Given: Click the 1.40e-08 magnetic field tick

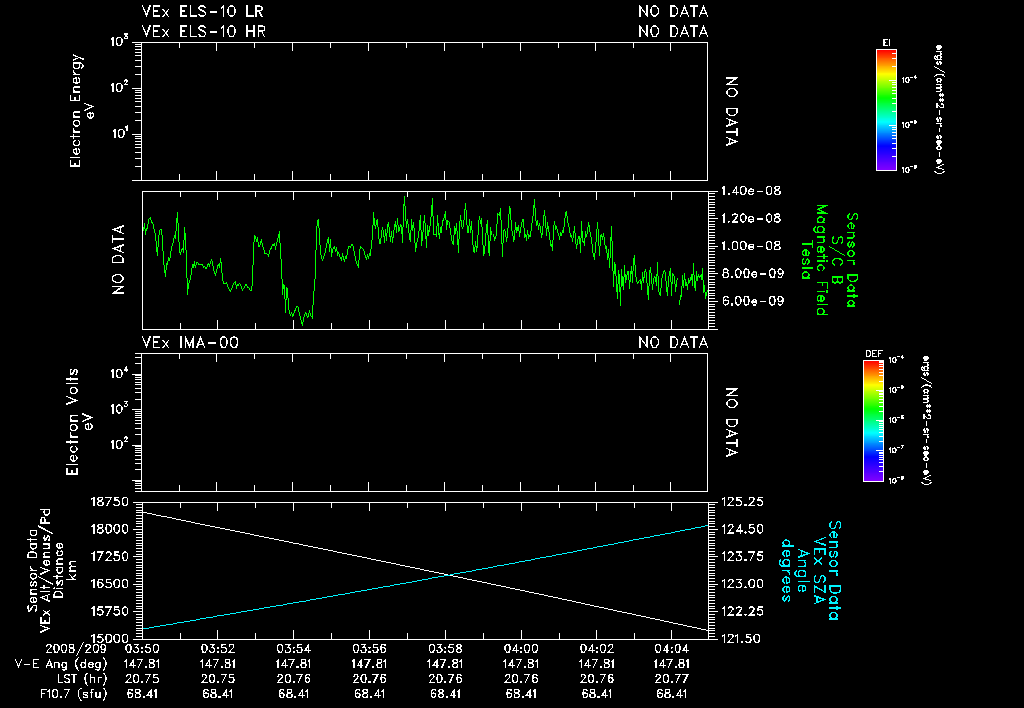Looking at the screenshot, I should click(751, 191).
